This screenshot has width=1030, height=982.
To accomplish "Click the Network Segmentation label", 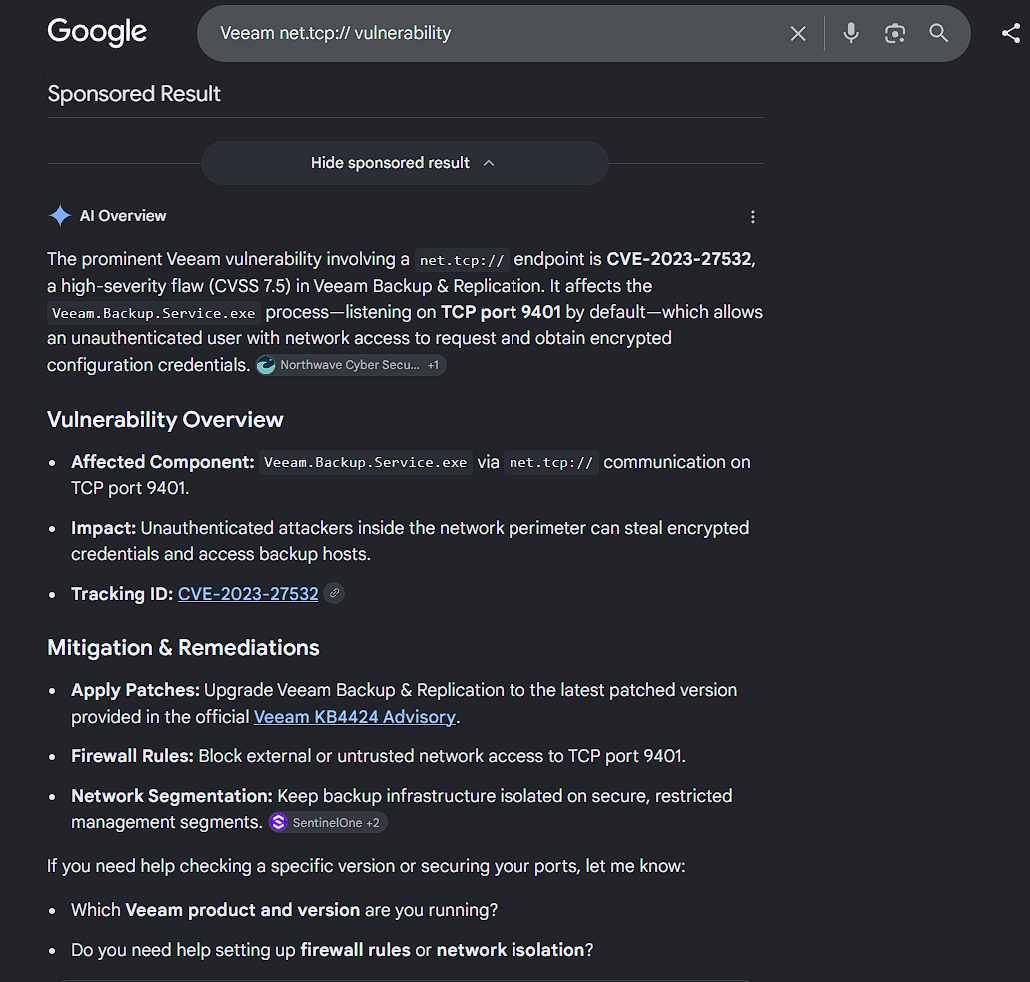I will 171,796.
